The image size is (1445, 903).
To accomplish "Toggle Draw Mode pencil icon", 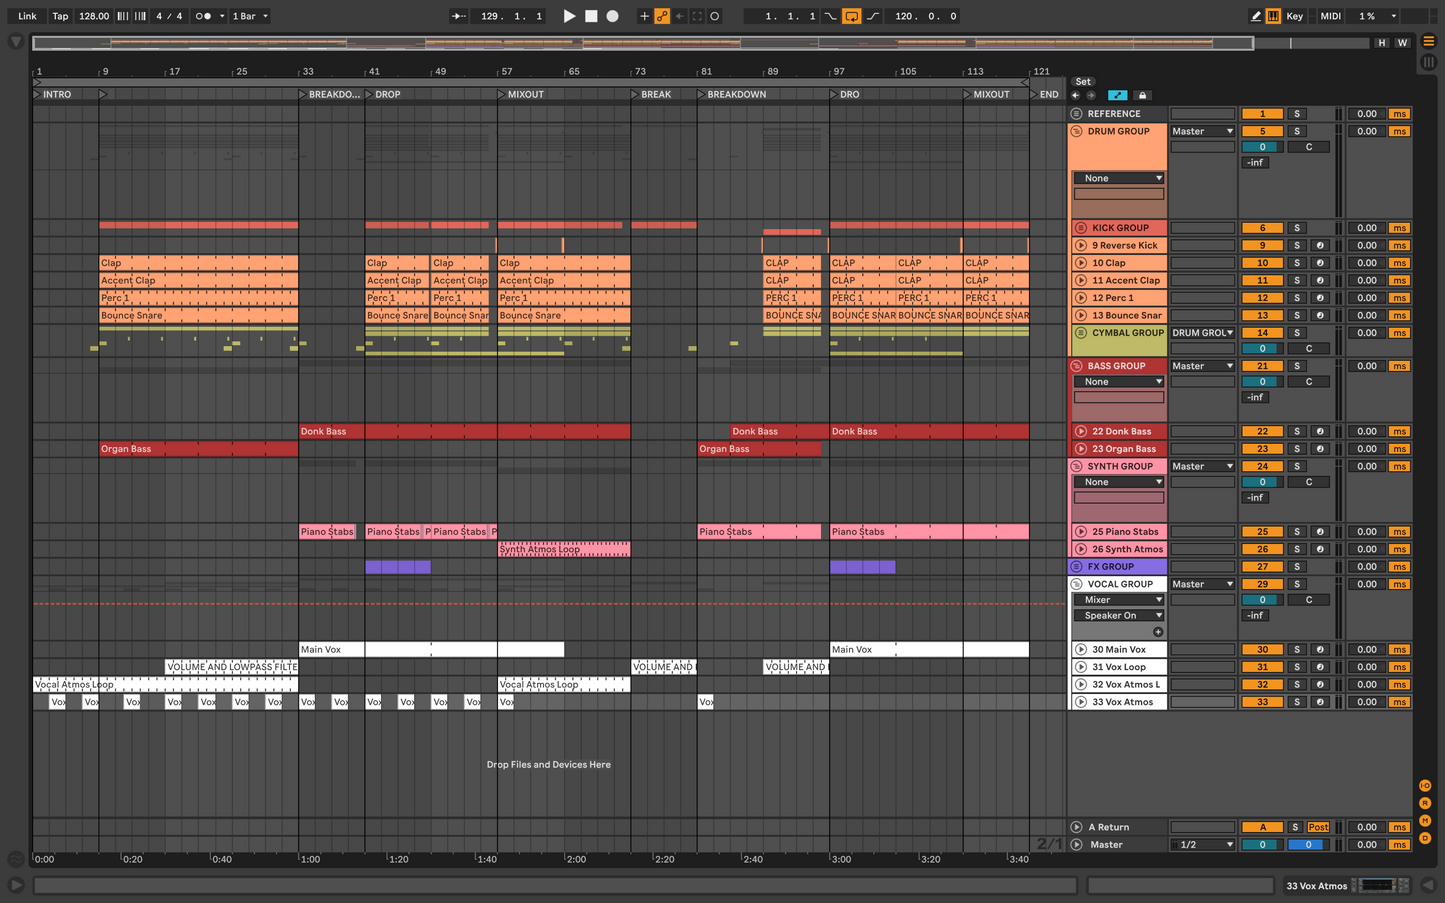I will point(1255,16).
